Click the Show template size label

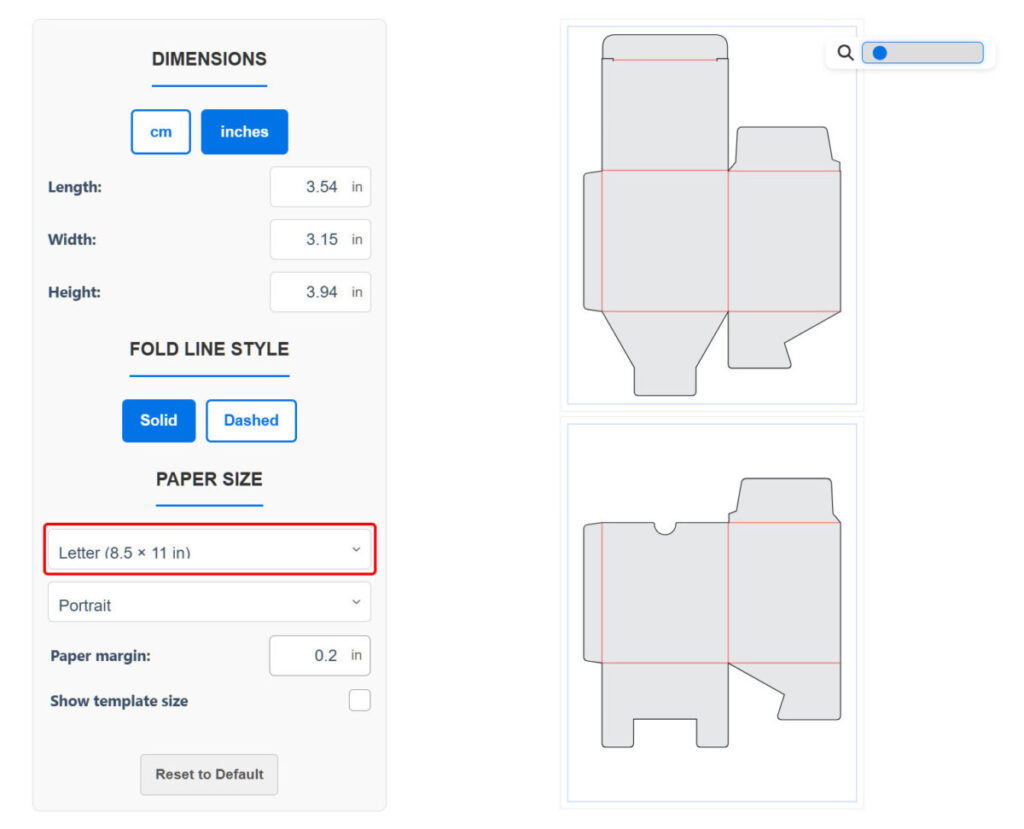pos(119,701)
